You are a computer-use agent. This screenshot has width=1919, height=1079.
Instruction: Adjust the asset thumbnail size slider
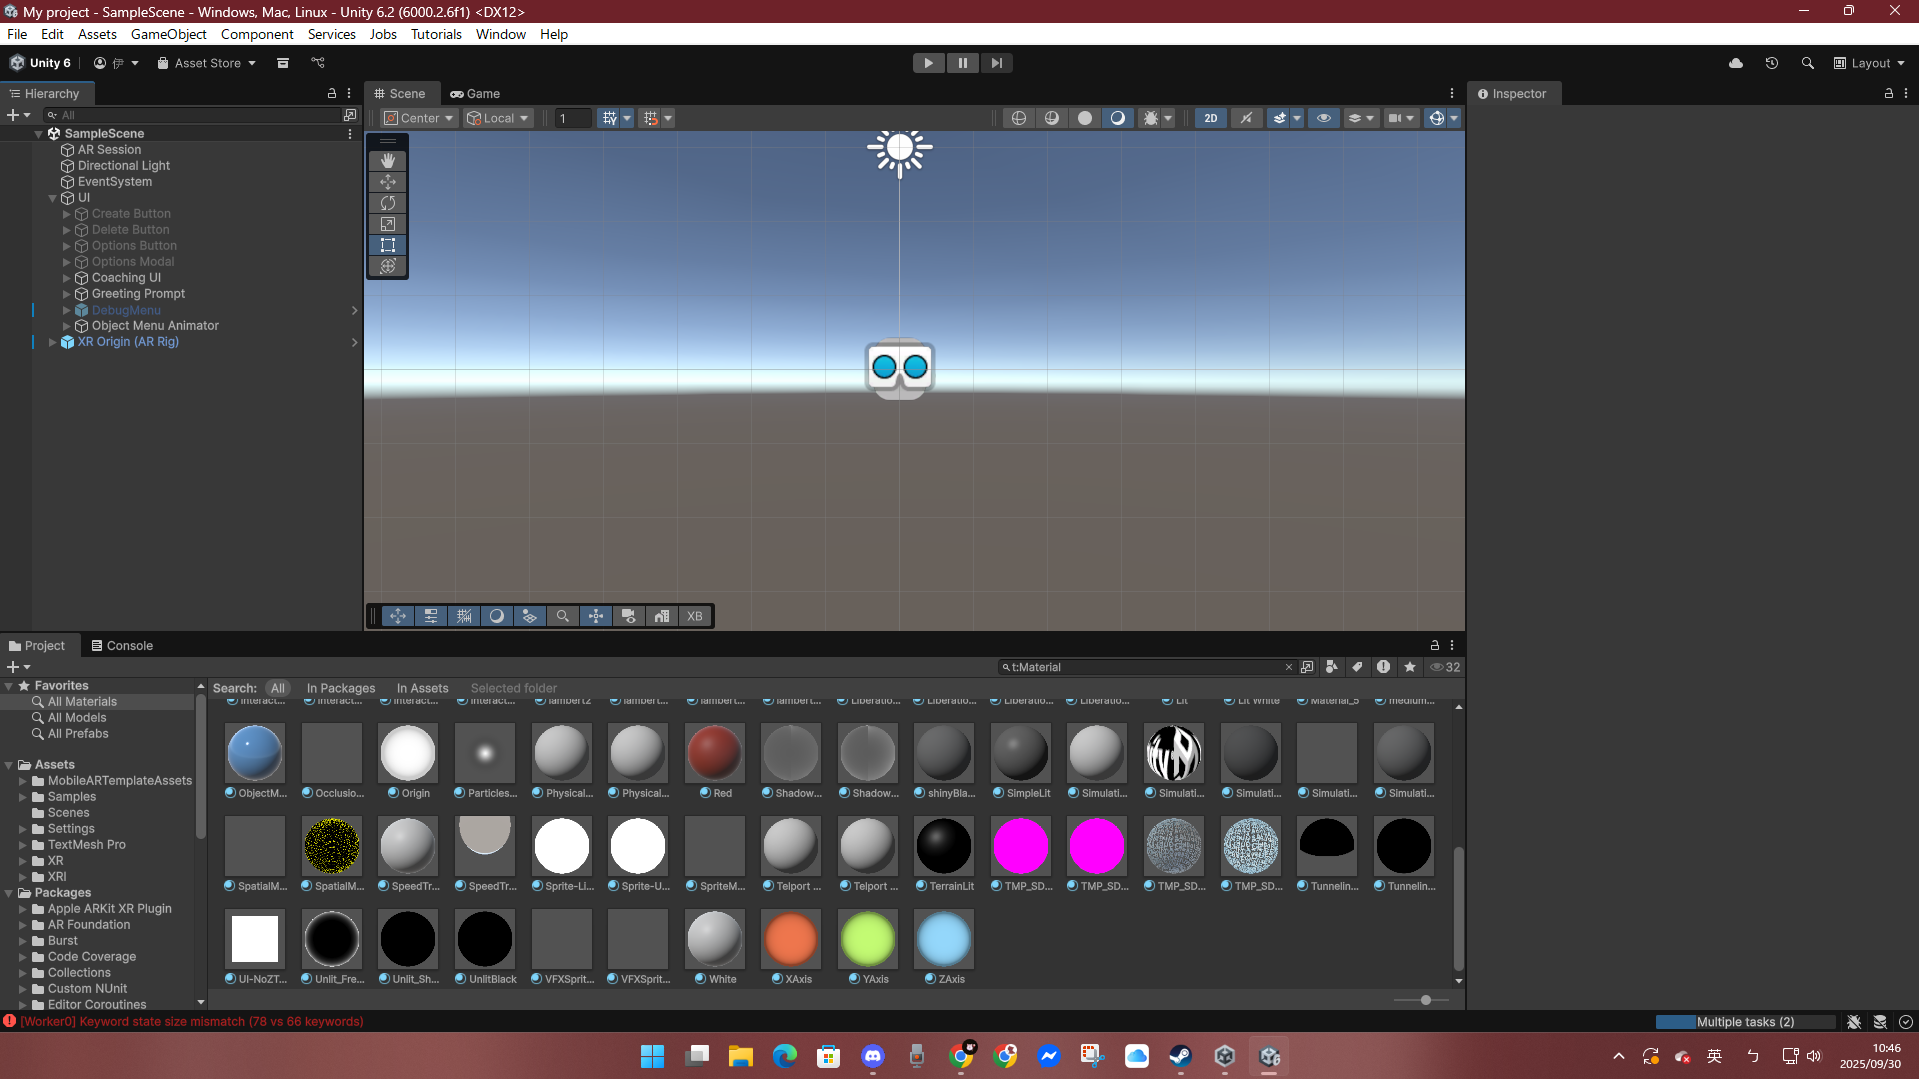(x=1425, y=1000)
